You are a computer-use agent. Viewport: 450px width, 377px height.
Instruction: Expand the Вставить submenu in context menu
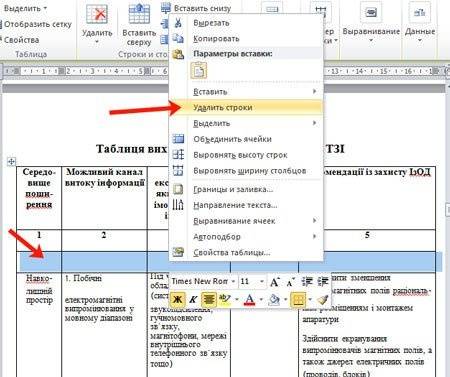245,91
